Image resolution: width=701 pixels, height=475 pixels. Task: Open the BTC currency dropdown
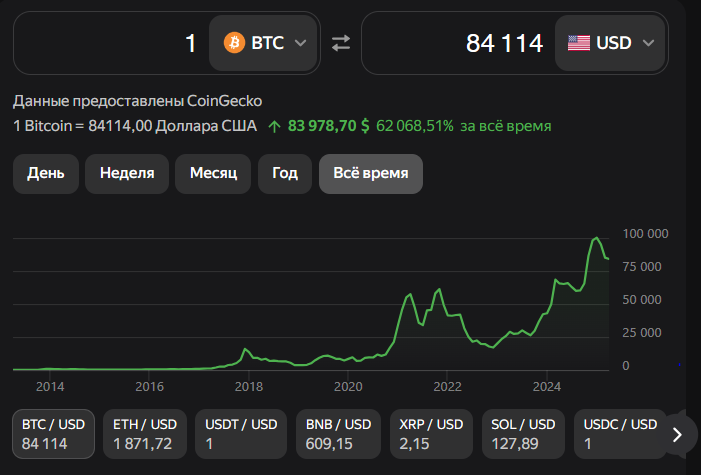(x=264, y=43)
